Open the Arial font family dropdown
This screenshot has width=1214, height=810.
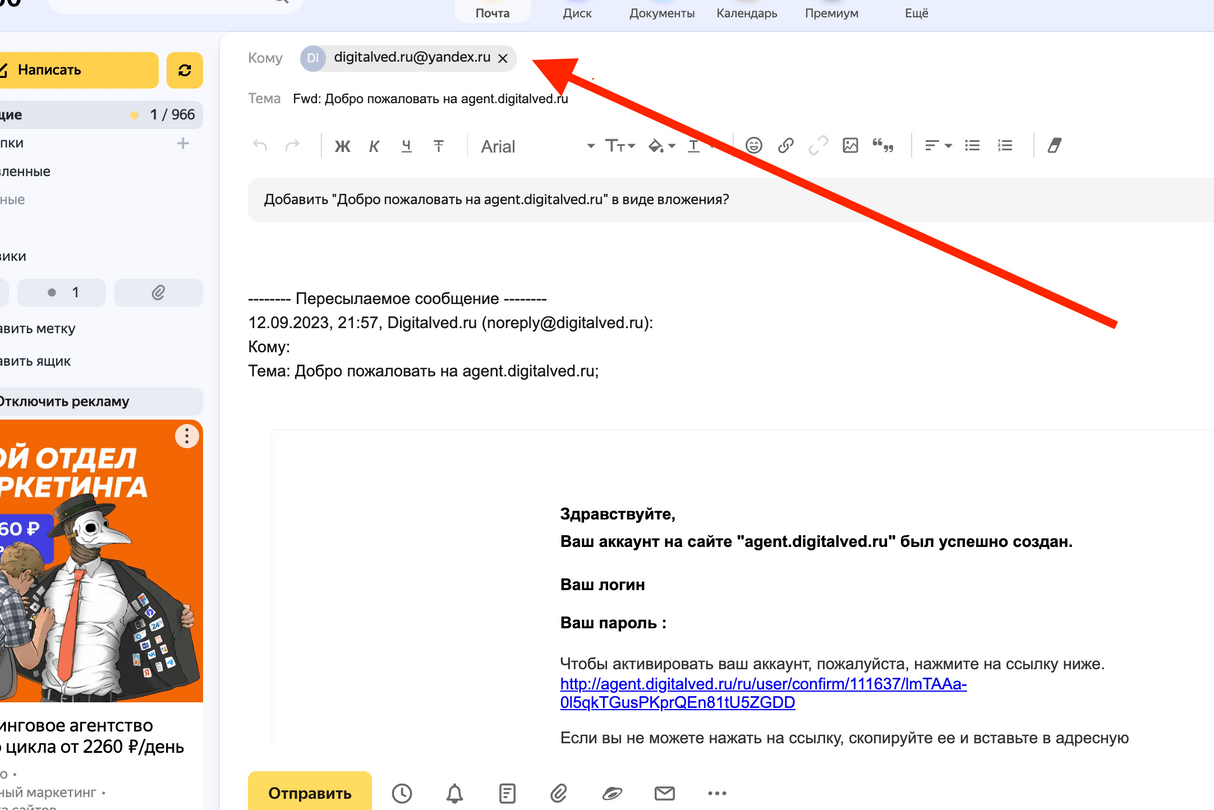[537, 146]
